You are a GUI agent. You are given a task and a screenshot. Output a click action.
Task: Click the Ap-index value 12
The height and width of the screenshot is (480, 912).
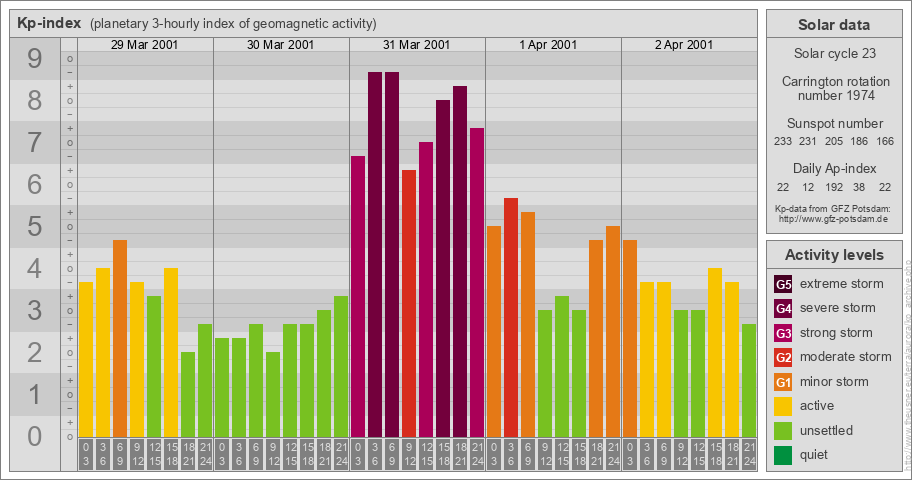[808, 187]
